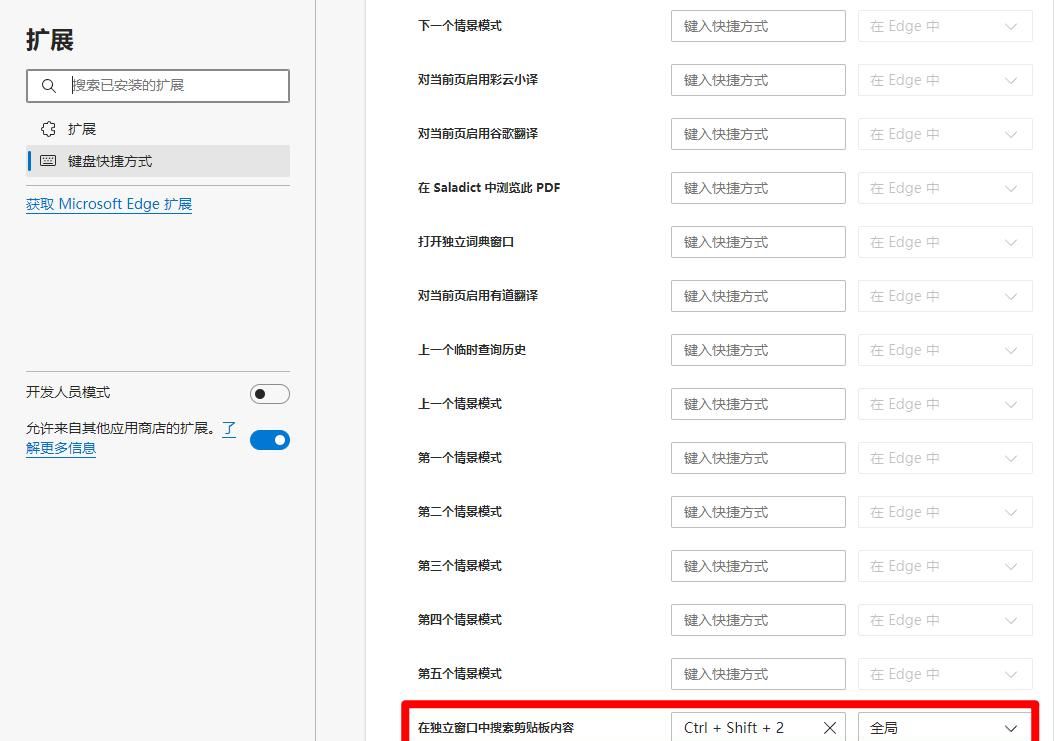Open the 获取 Microsoft Edge 扩展 link

(x=108, y=203)
